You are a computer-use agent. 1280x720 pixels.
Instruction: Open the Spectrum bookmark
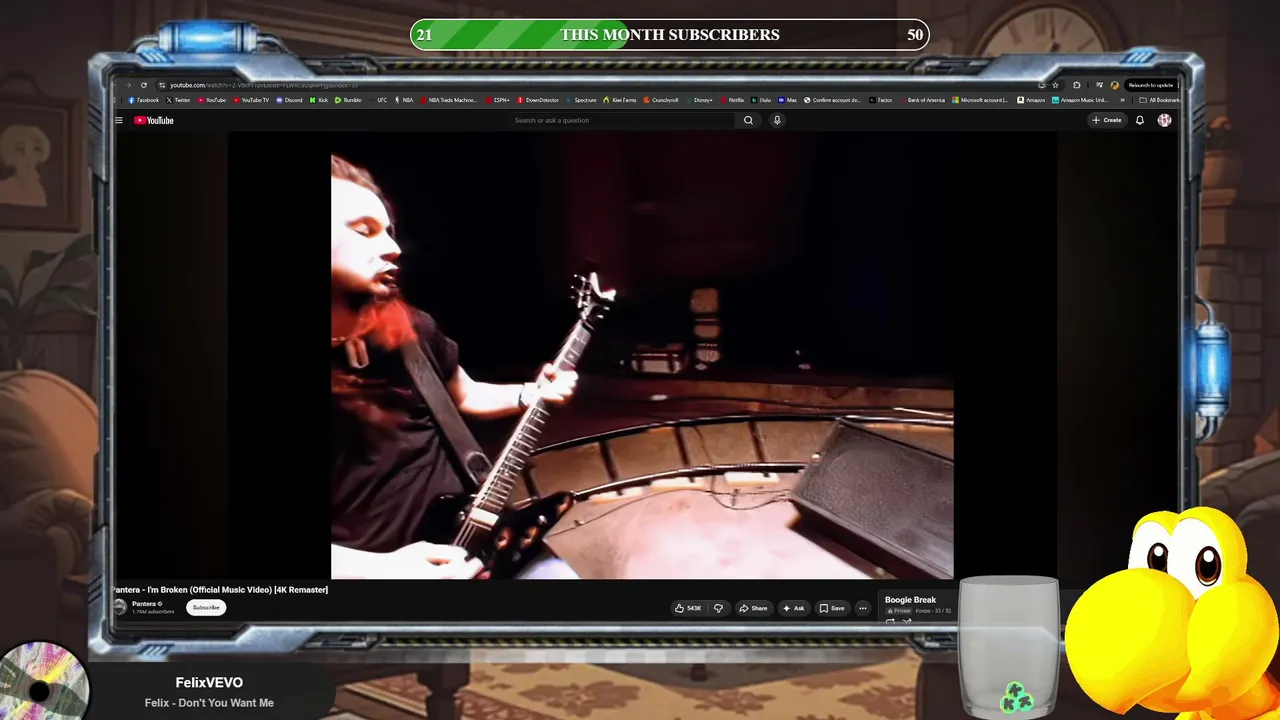pyautogui.click(x=581, y=100)
